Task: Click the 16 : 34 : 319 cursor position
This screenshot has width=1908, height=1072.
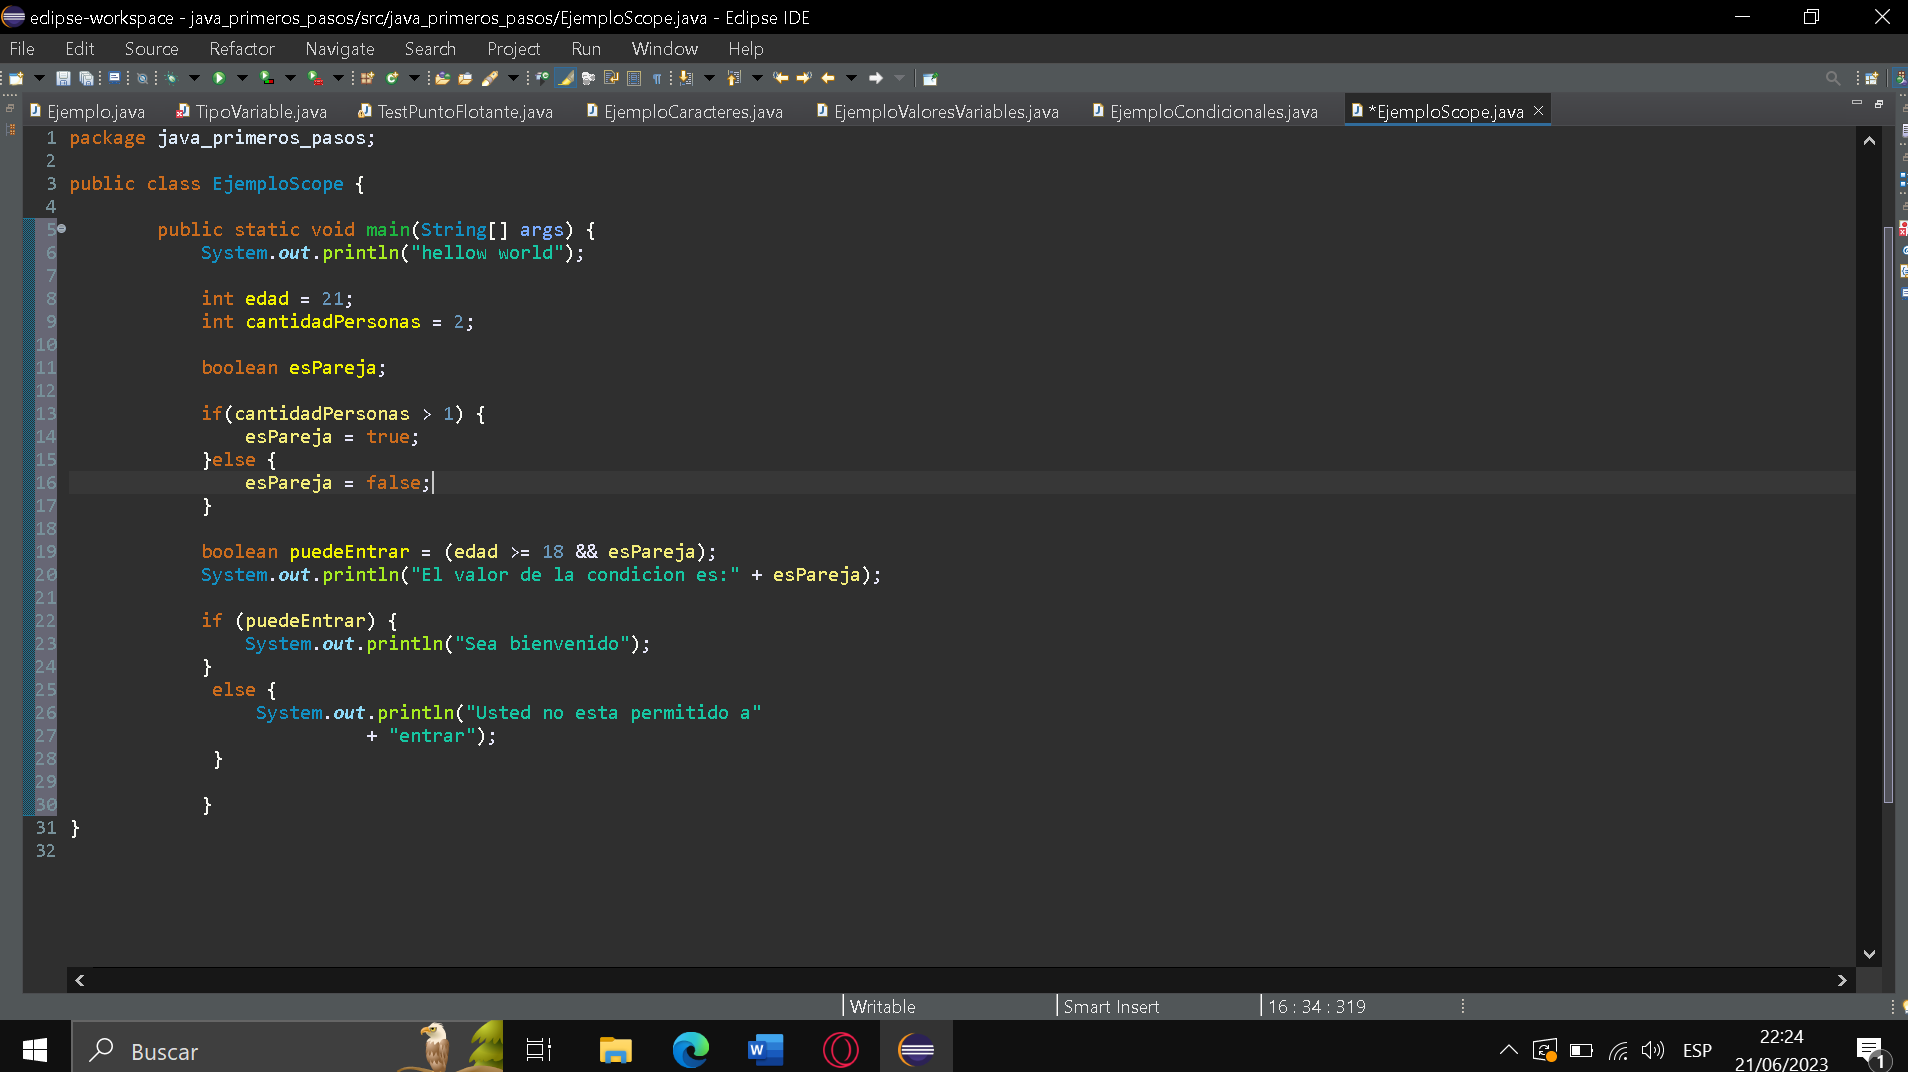Action: coord(1317,1006)
